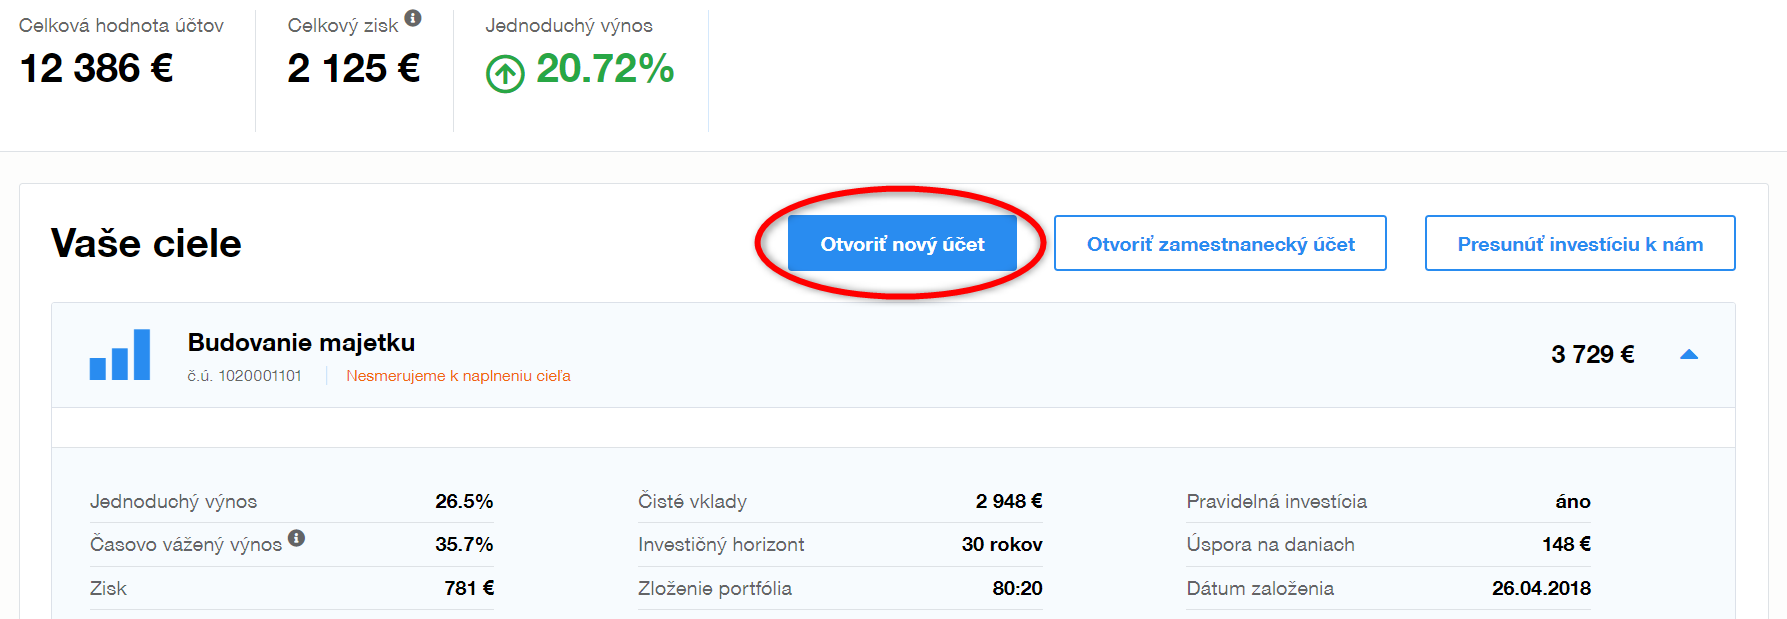Click the 20.72% simple yield value
Image resolution: width=1787 pixels, height=619 pixels.
[605, 69]
